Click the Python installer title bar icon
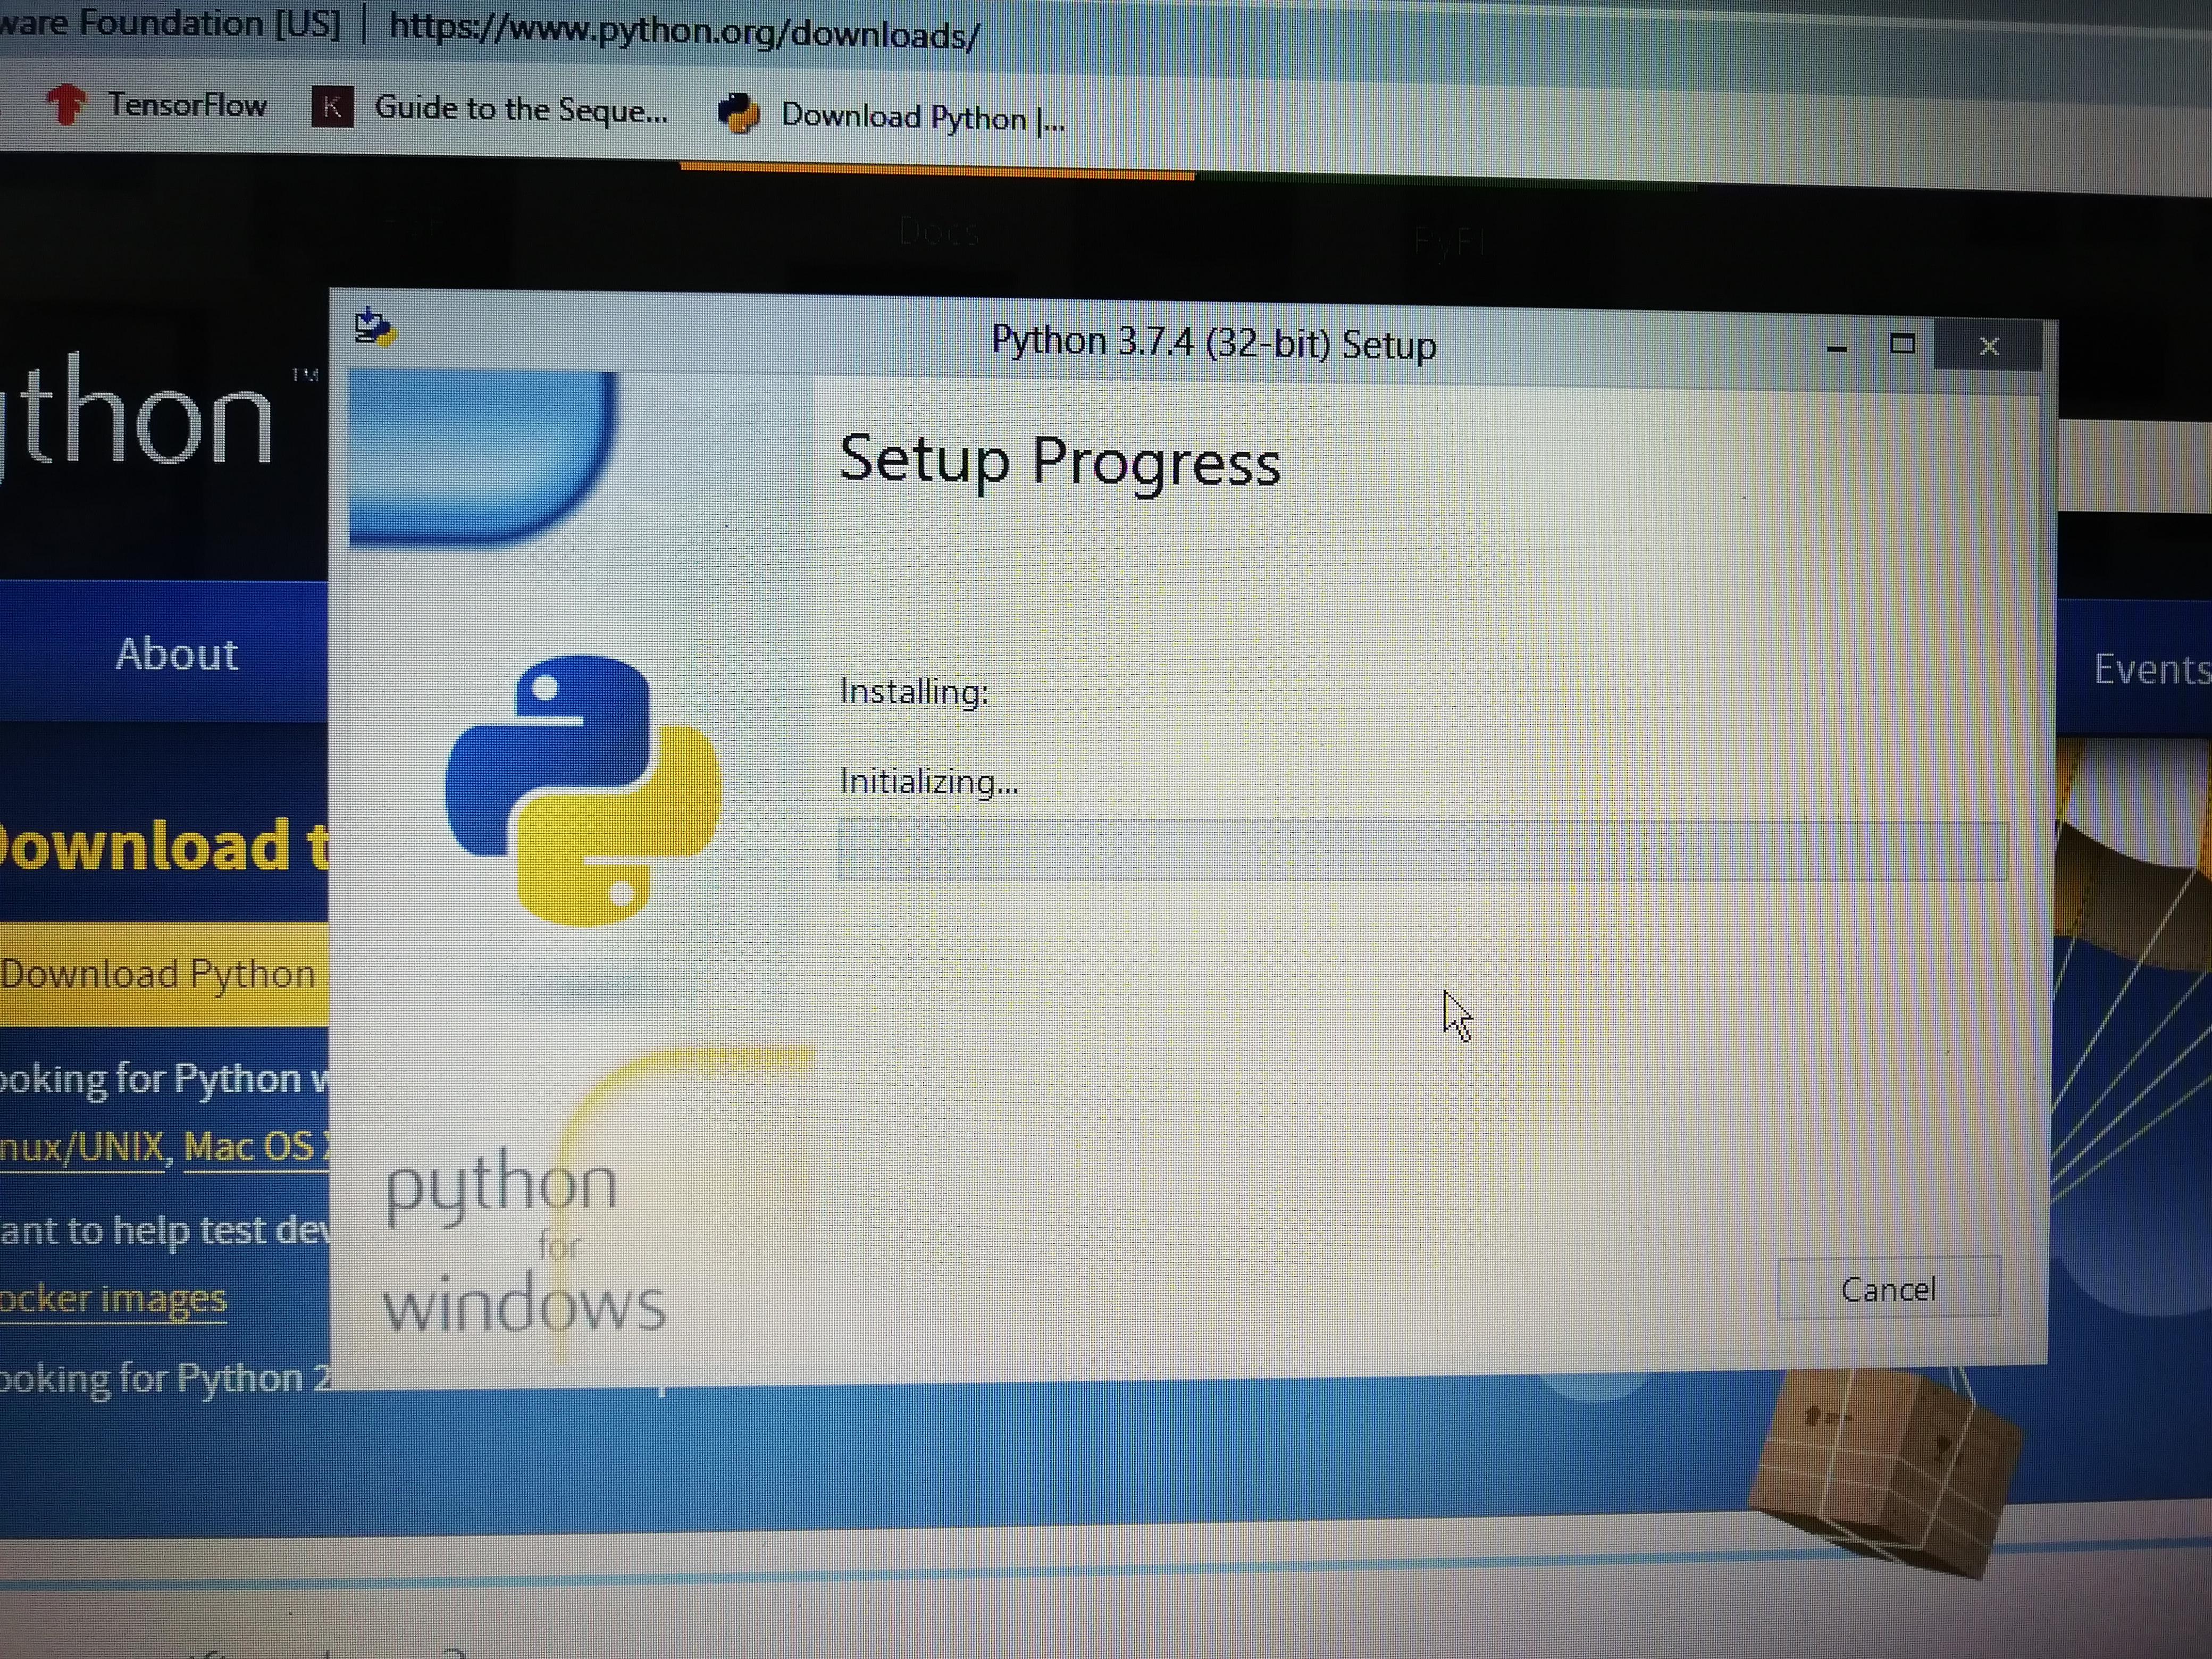Viewport: 2212px width, 1659px height. (375, 326)
